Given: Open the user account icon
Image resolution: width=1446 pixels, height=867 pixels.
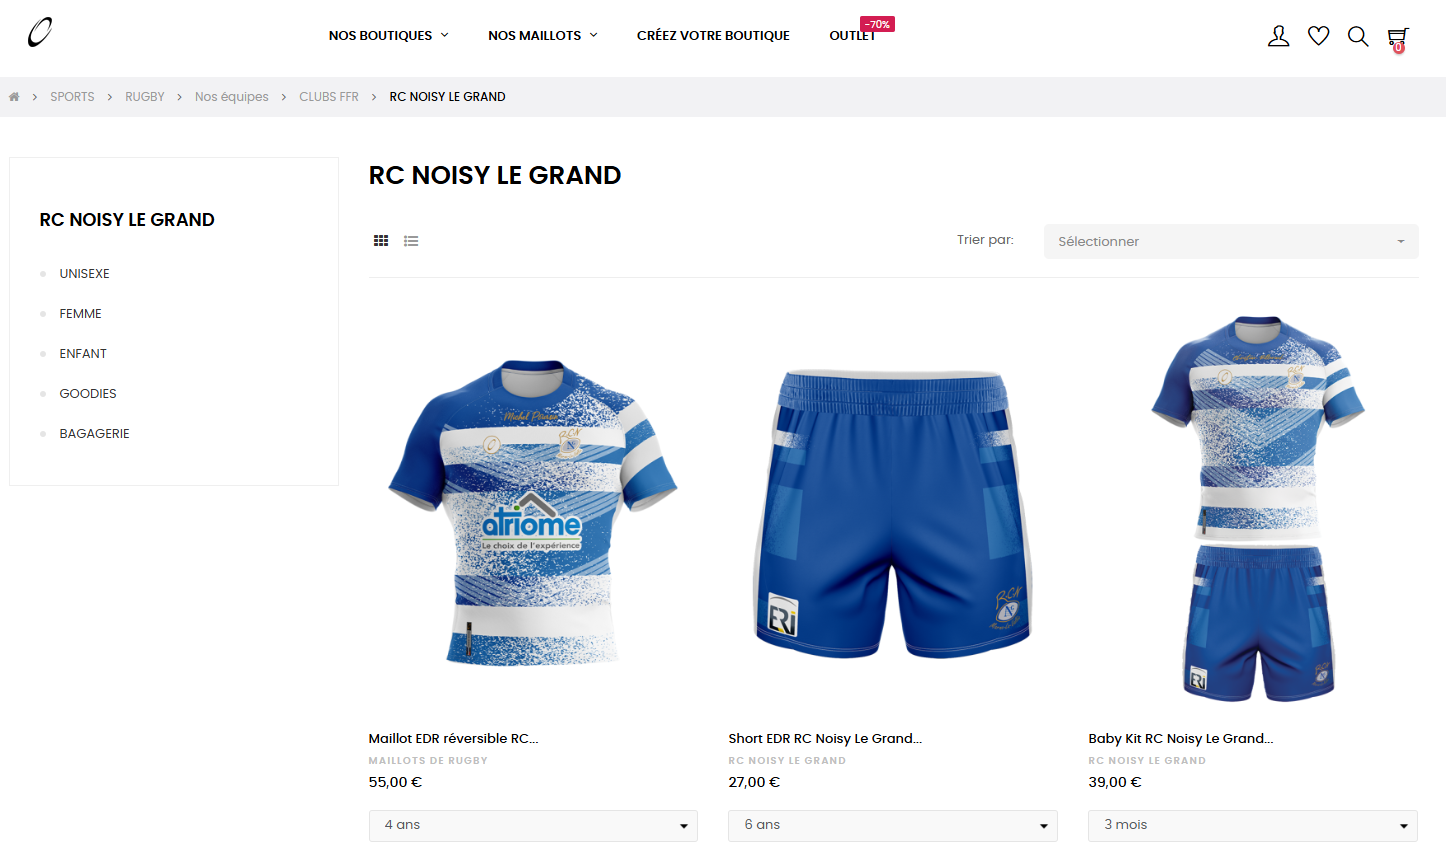Looking at the screenshot, I should pos(1278,36).
